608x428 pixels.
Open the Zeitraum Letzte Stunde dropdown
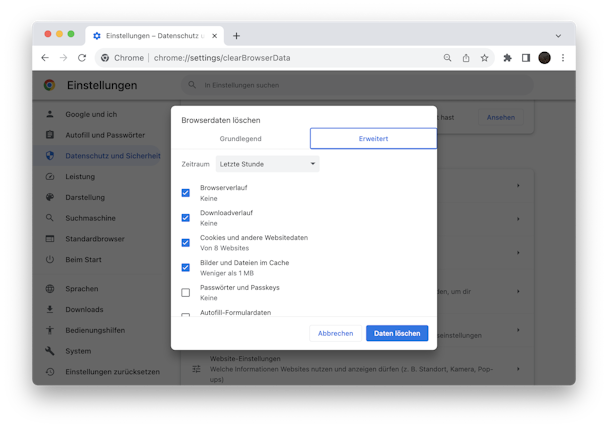pyautogui.click(x=268, y=164)
